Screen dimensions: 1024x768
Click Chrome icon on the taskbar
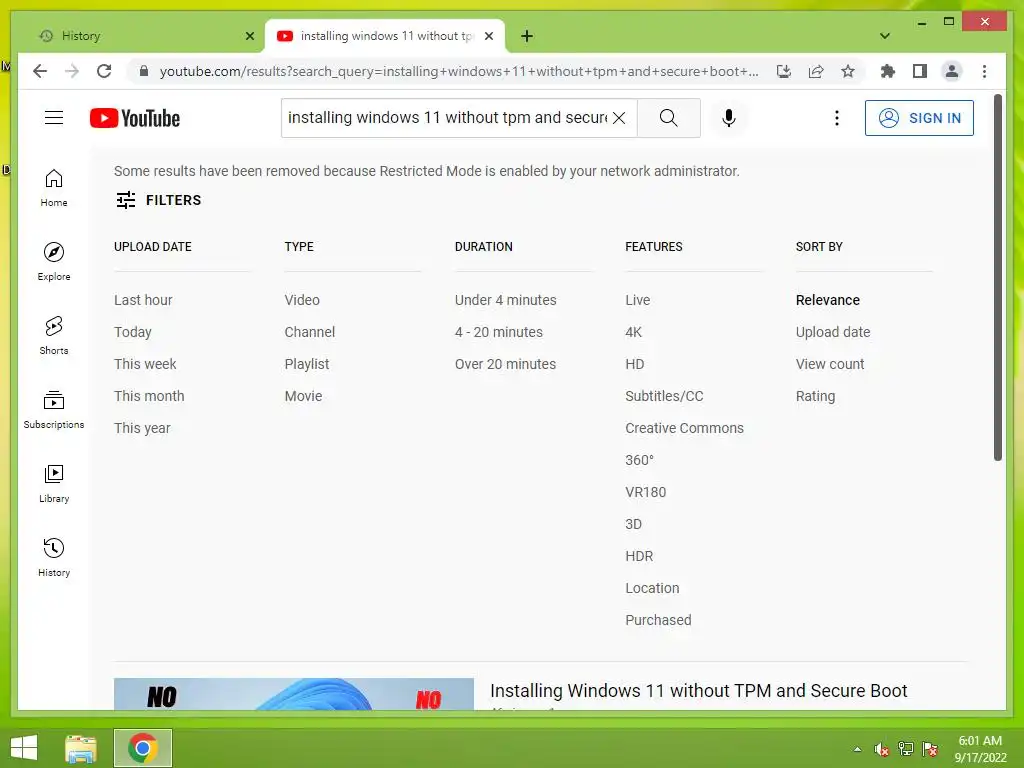point(143,748)
